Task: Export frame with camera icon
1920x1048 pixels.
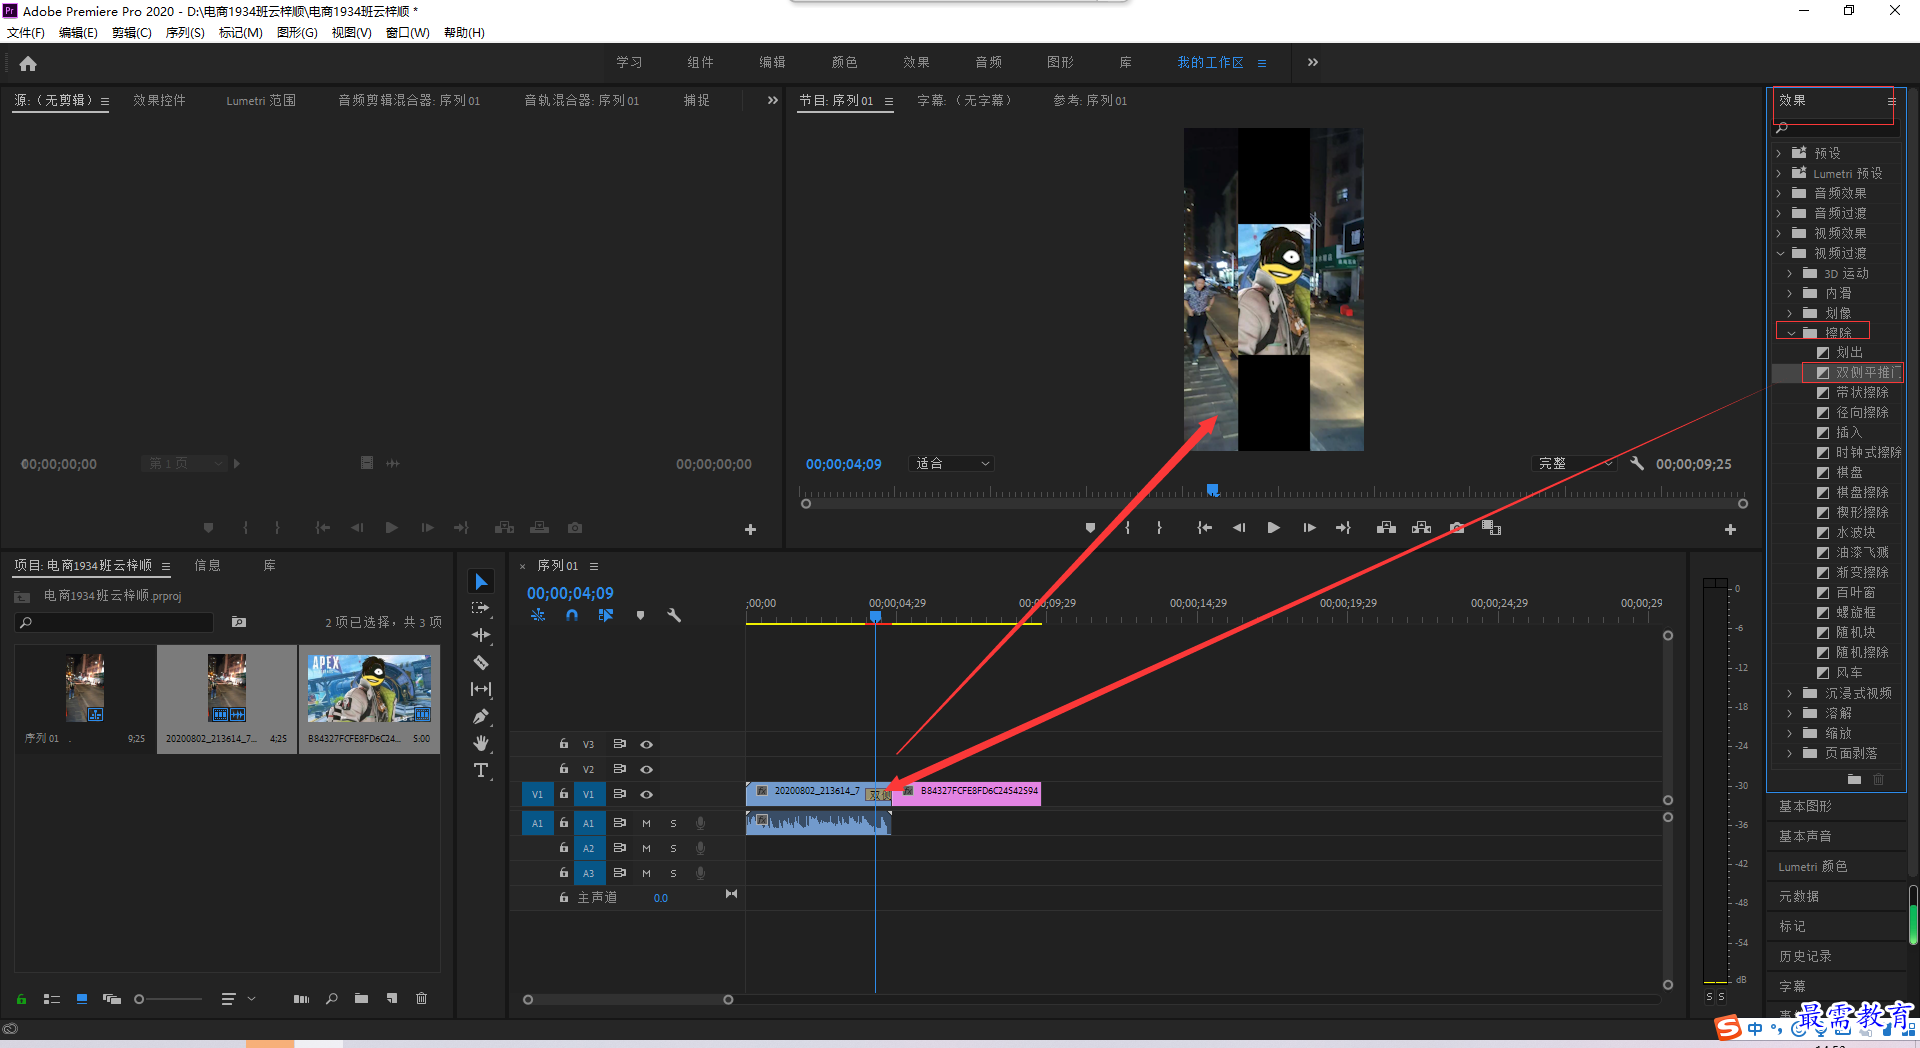Action: 1457,528
